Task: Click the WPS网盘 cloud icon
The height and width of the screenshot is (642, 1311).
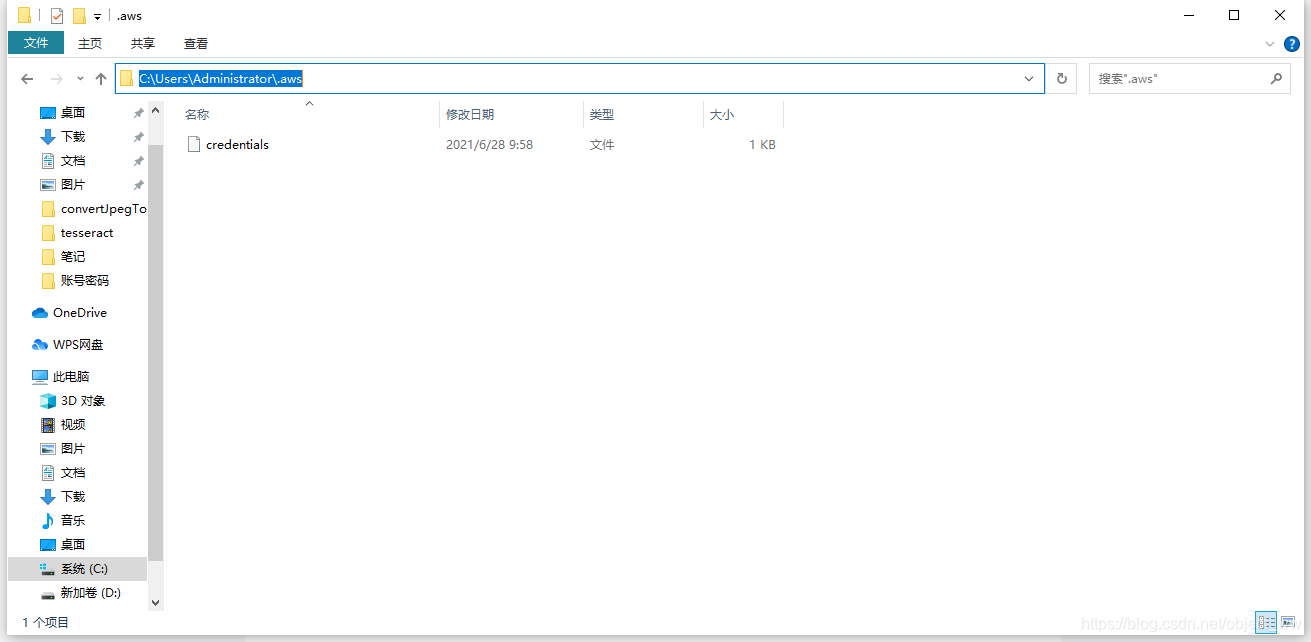Action: click(x=40, y=345)
